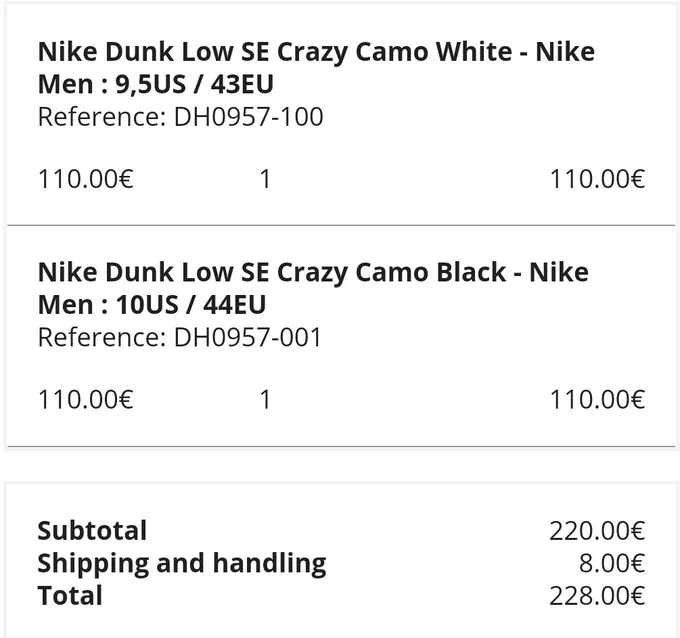Click the White item's unit price 110.00€

tap(86, 179)
